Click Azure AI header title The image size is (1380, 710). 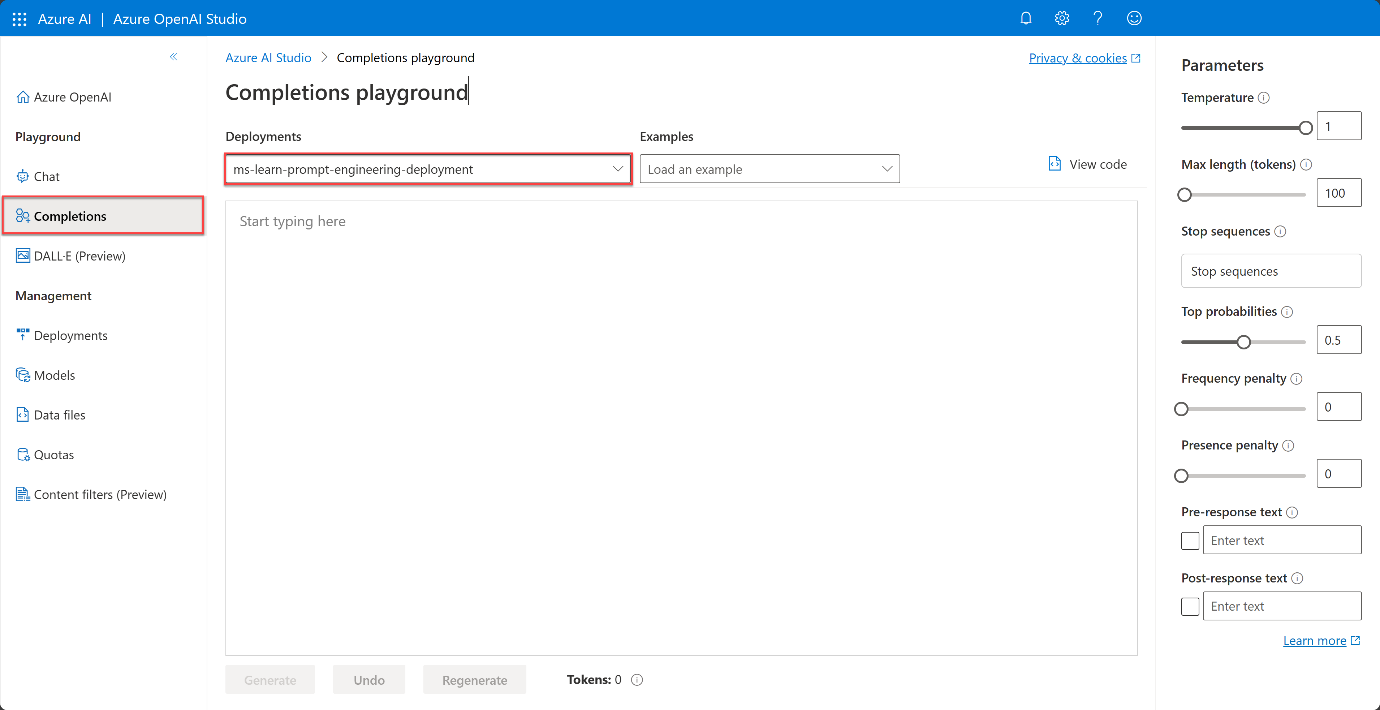click(x=64, y=19)
